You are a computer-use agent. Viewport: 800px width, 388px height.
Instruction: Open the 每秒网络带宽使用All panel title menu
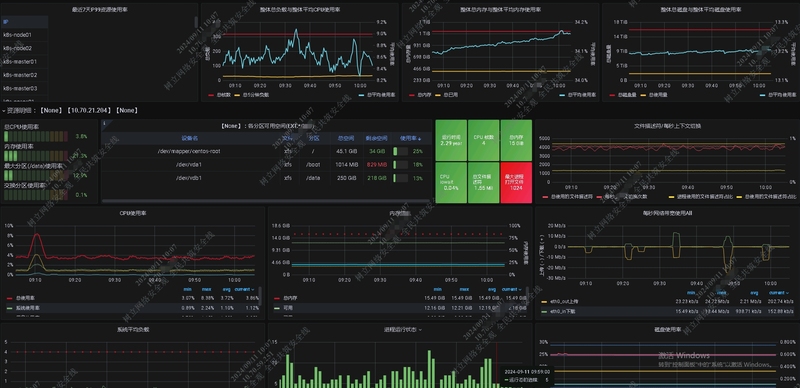pos(667,213)
